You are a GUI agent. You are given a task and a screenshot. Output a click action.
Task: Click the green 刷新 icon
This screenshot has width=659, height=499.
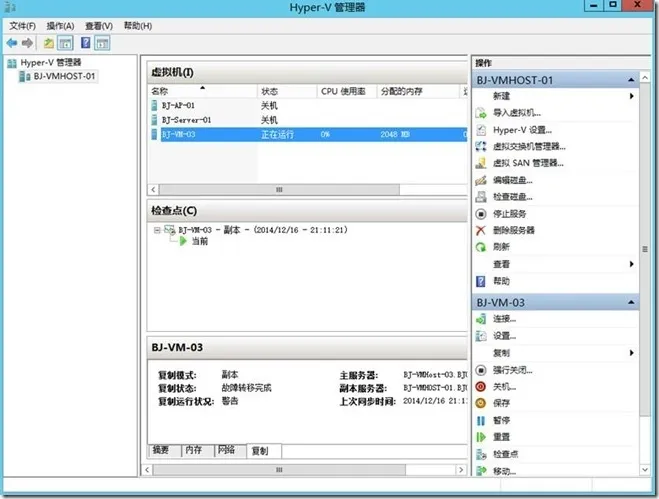481,247
